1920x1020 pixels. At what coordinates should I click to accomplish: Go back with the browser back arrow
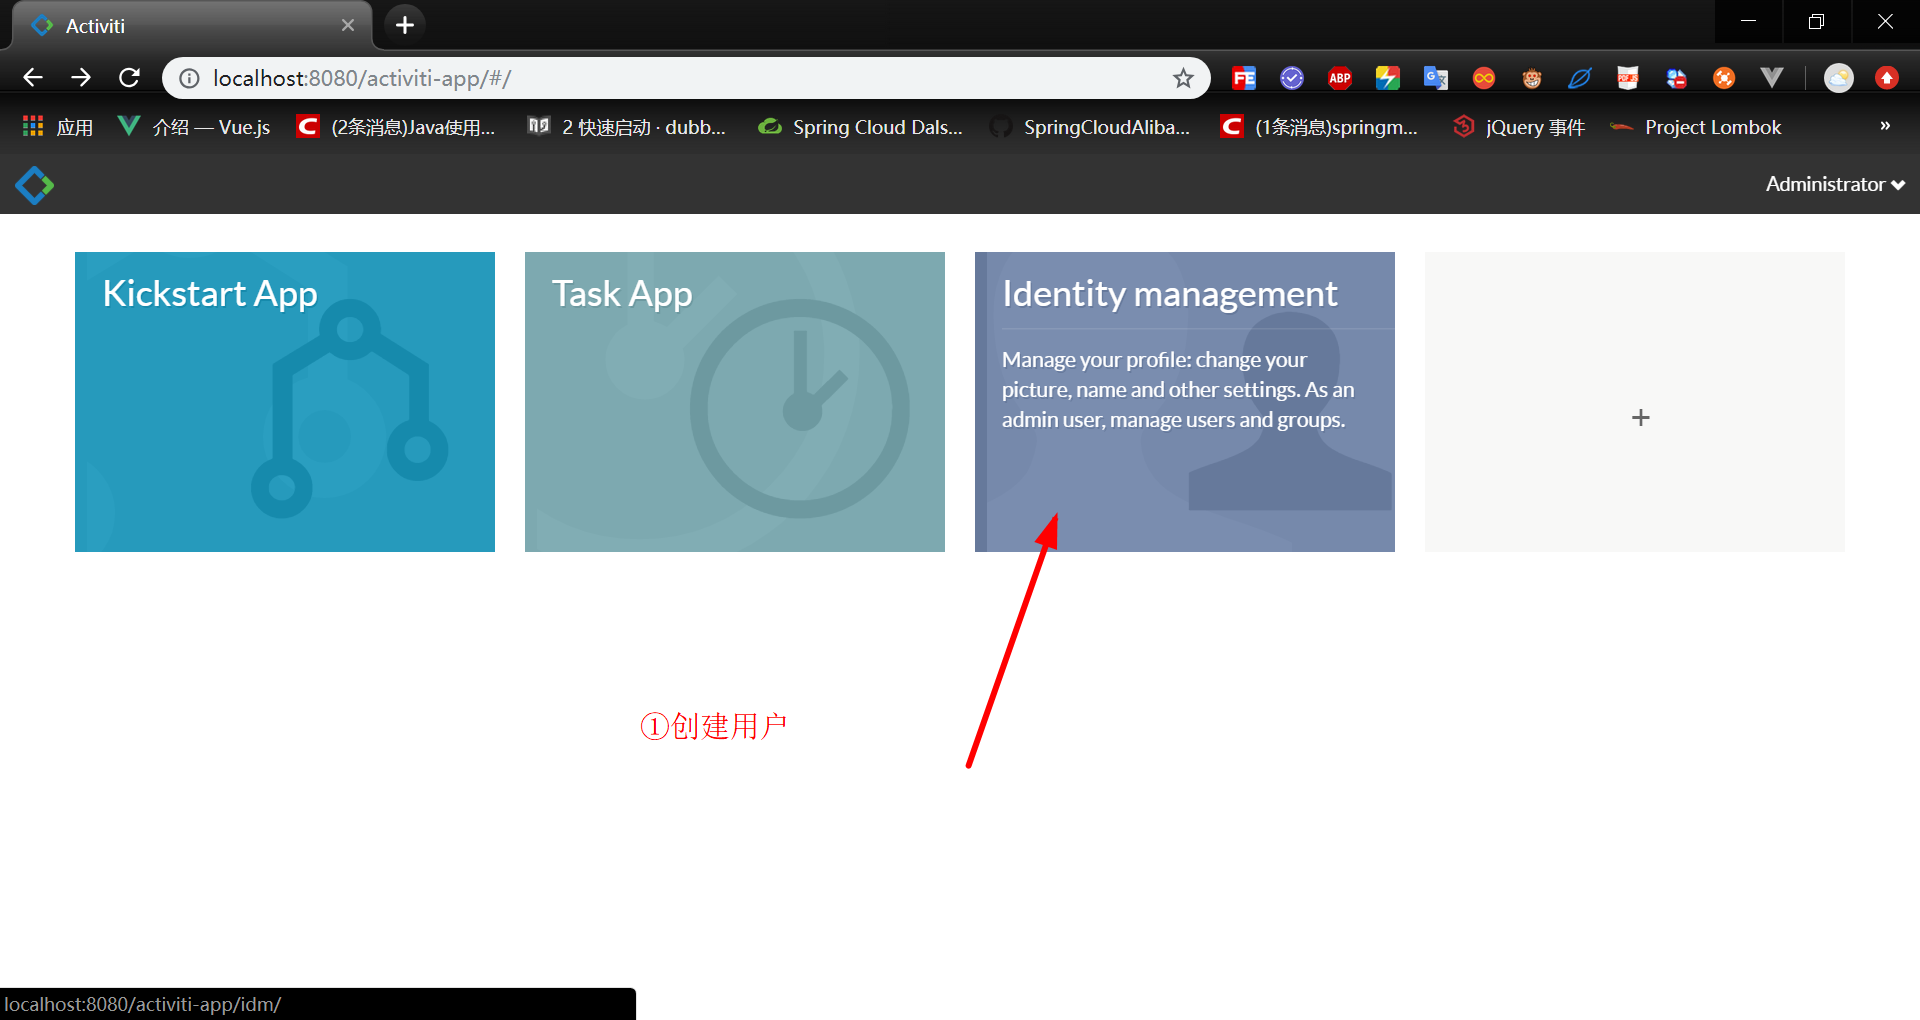coord(33,78)
